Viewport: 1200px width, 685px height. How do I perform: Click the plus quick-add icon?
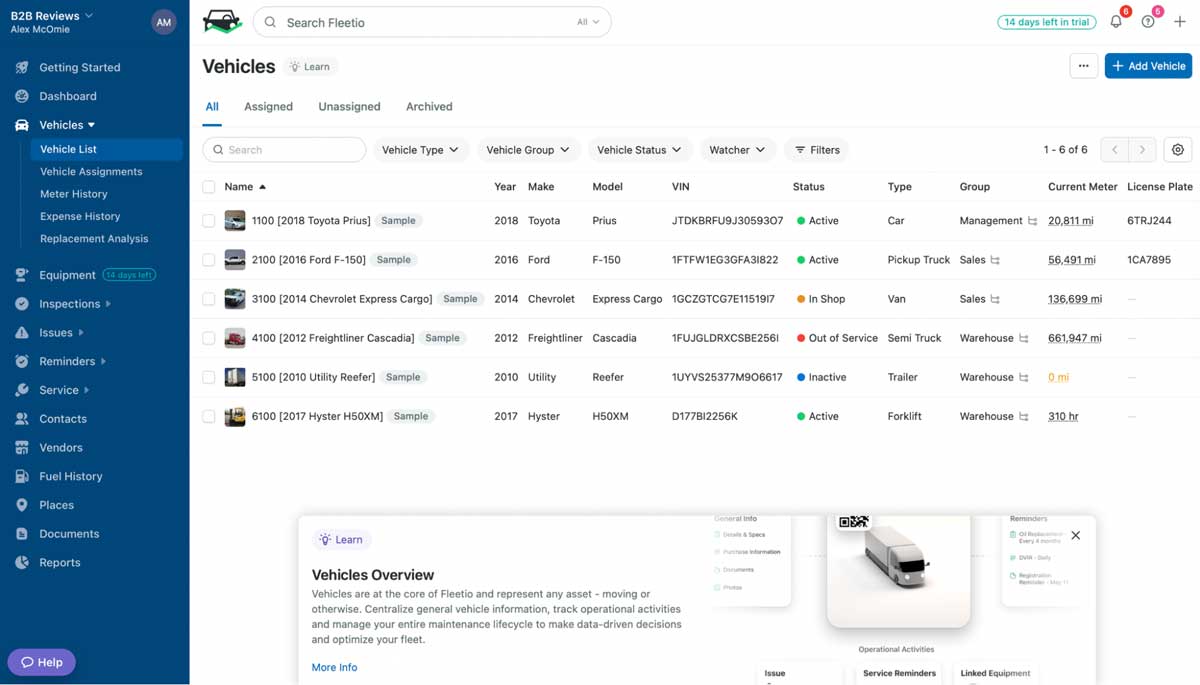1180,22
